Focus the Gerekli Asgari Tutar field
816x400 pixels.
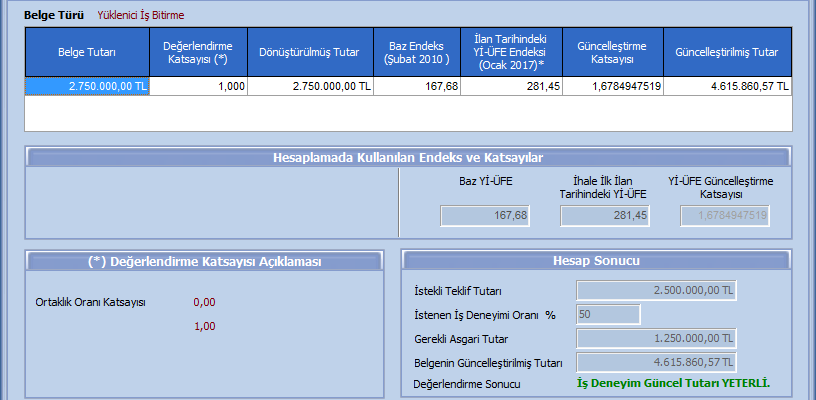657,338
